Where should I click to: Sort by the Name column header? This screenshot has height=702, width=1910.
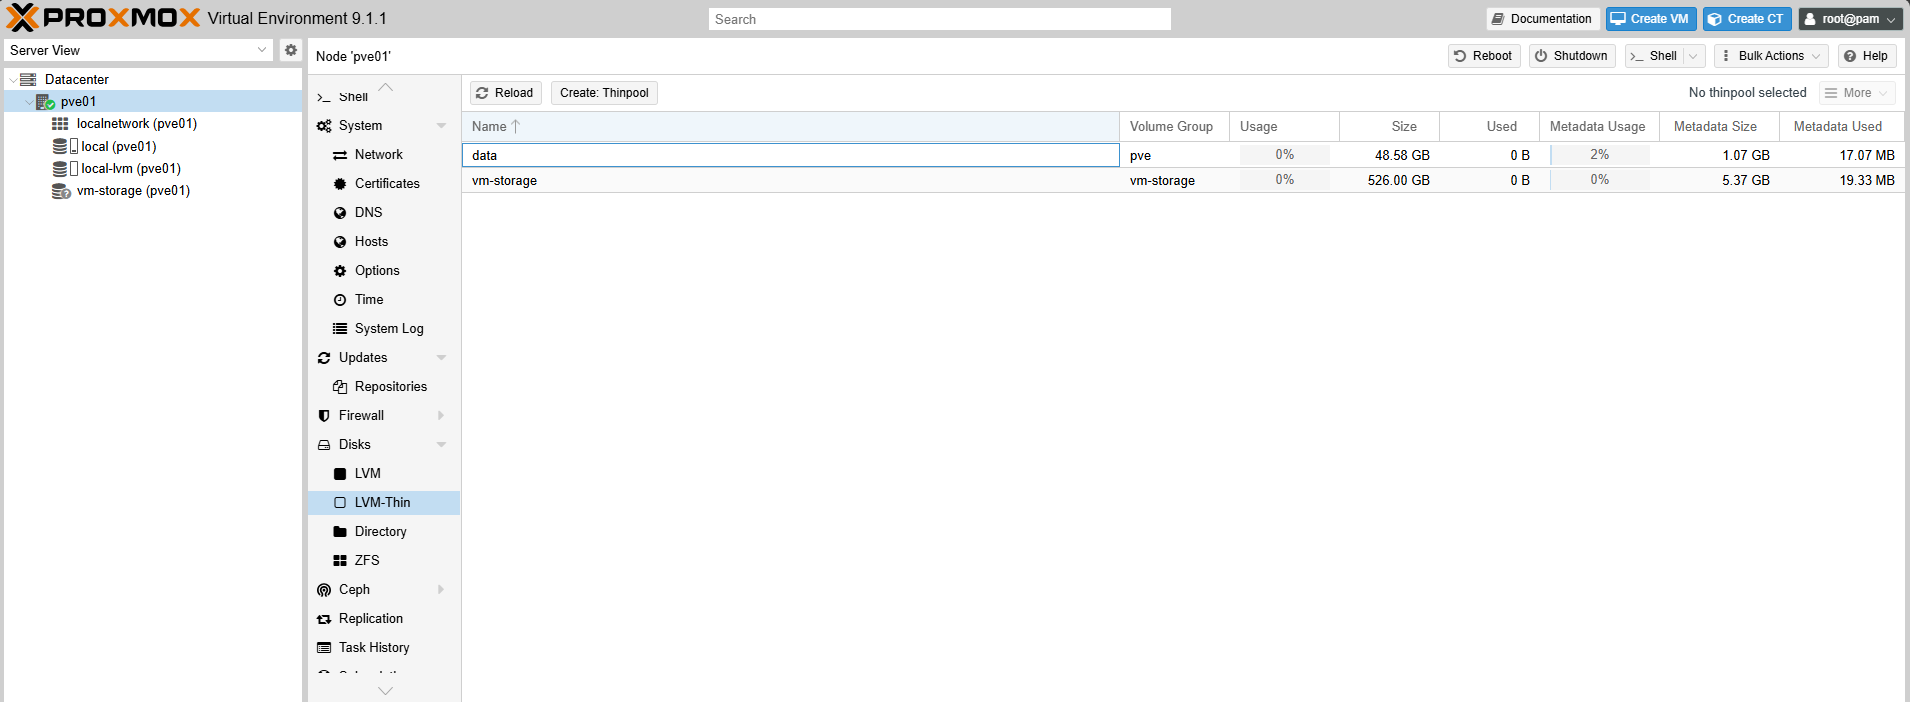coord(790,126)
